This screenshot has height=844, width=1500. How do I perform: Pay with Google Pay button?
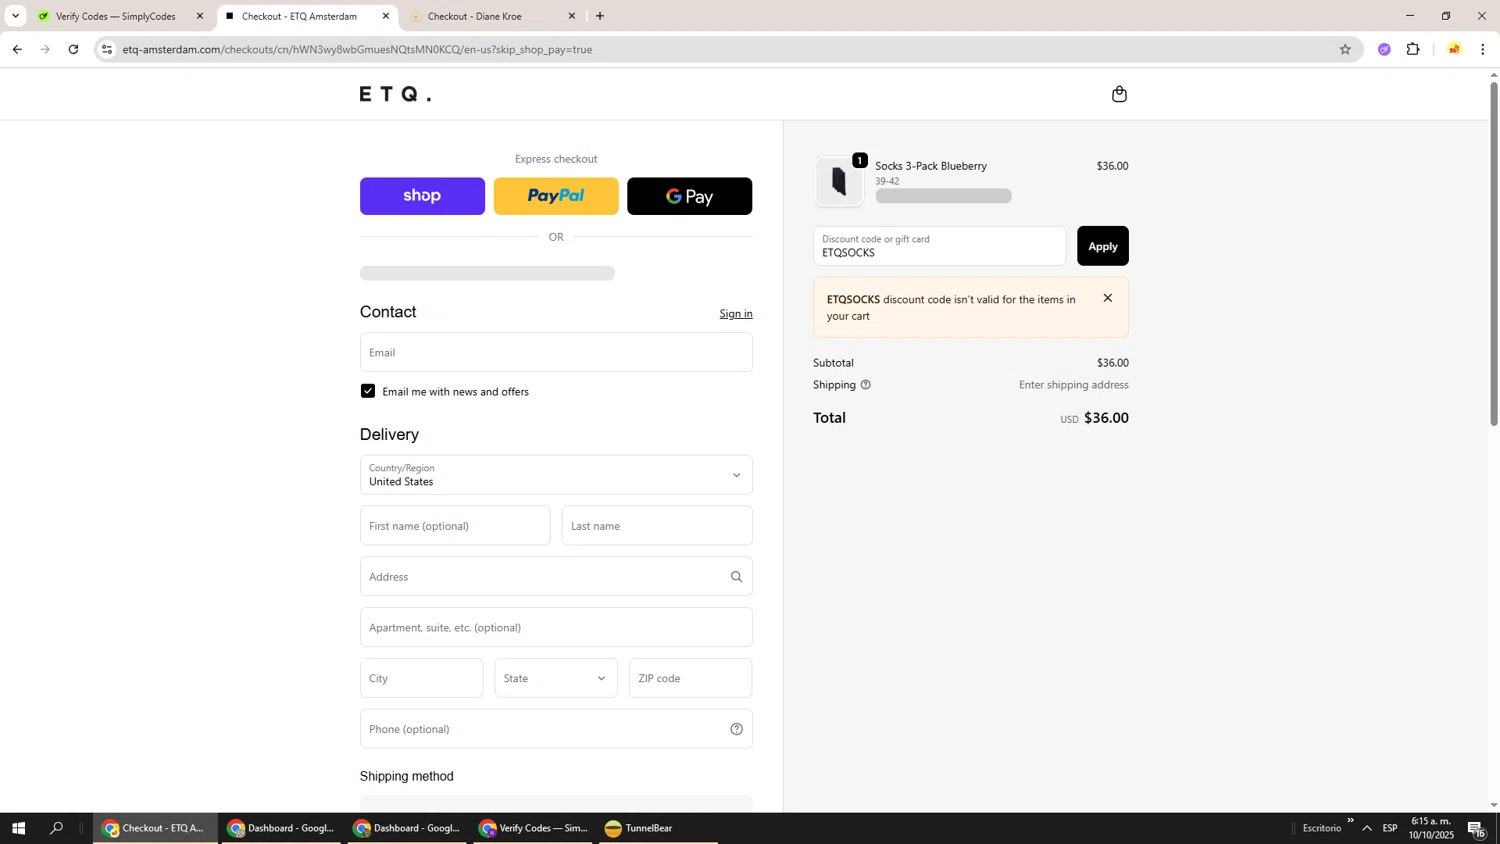point(690,196)
